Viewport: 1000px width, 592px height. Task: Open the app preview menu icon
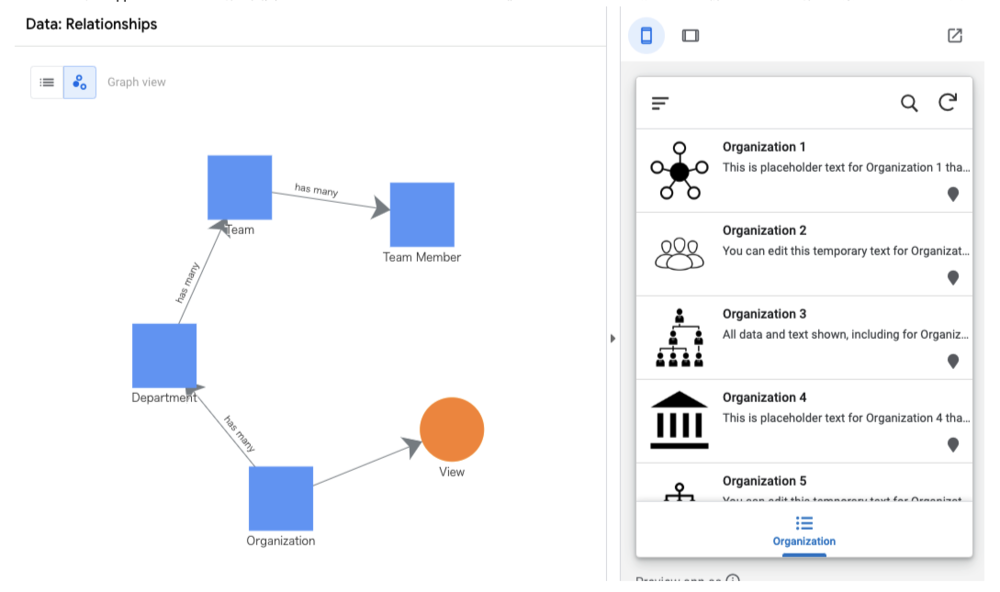click(x=660, y=103)
